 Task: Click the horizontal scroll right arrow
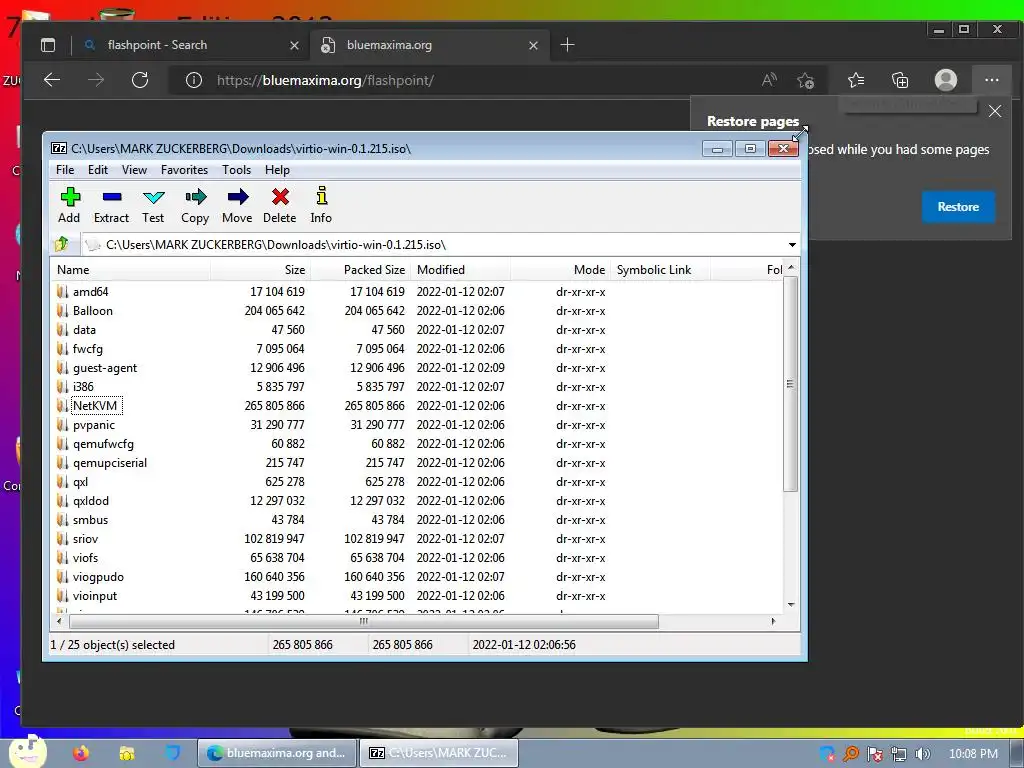point(773,621)
